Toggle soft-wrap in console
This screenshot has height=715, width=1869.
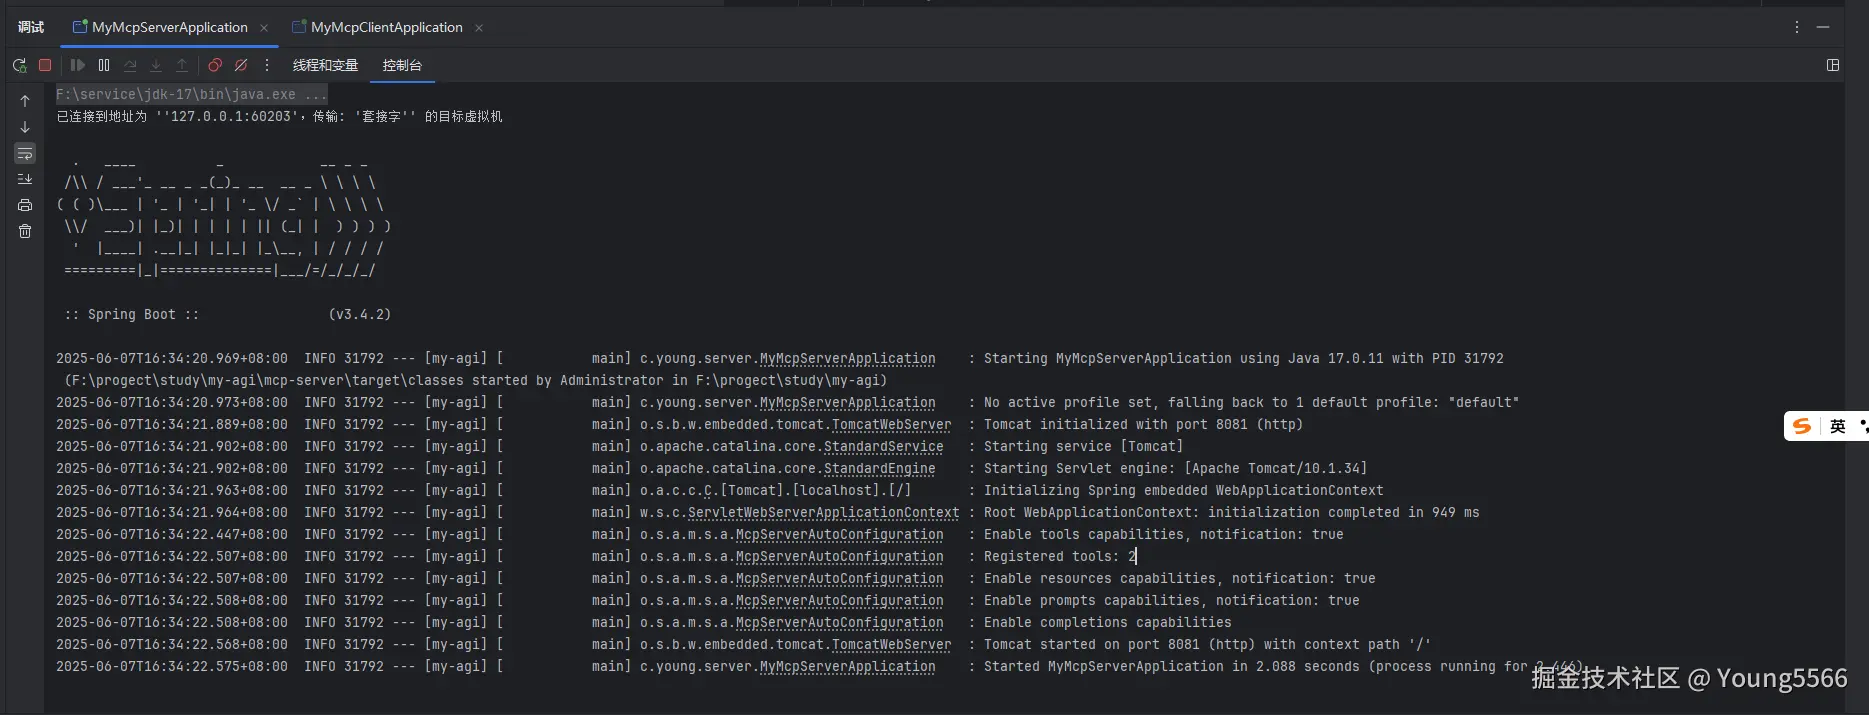(25, 153)
